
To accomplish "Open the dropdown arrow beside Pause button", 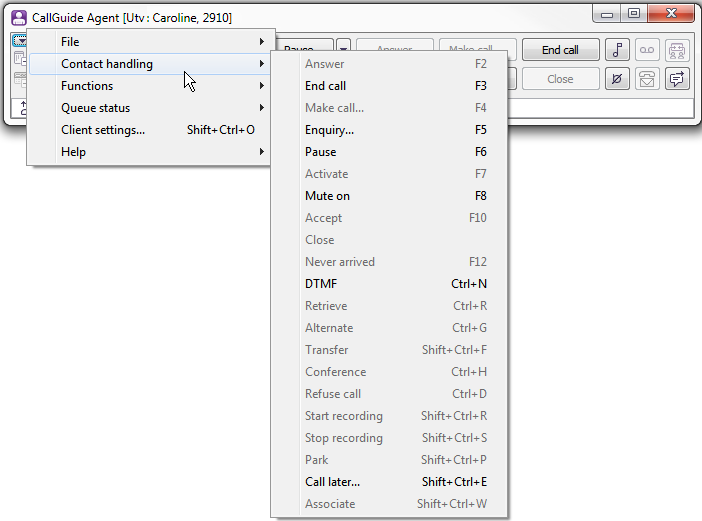I will 343,48.
